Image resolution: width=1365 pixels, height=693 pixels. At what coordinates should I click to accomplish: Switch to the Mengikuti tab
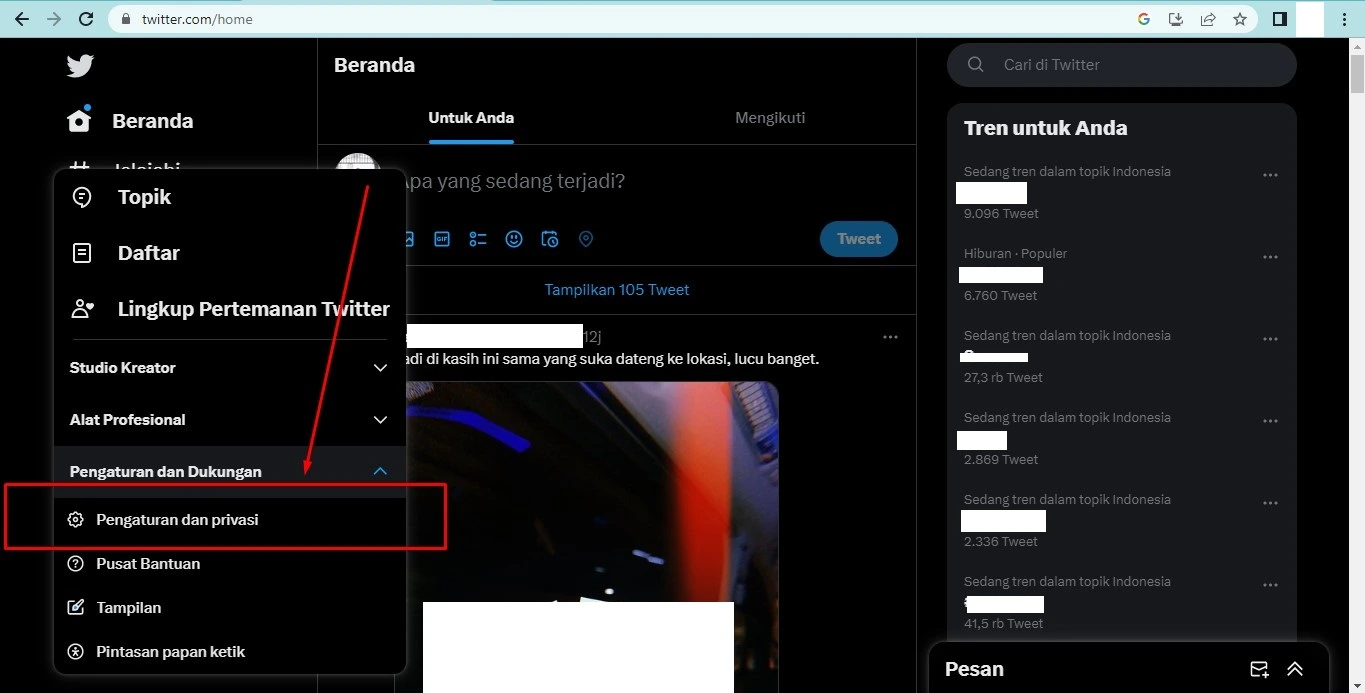pos(770,118)
